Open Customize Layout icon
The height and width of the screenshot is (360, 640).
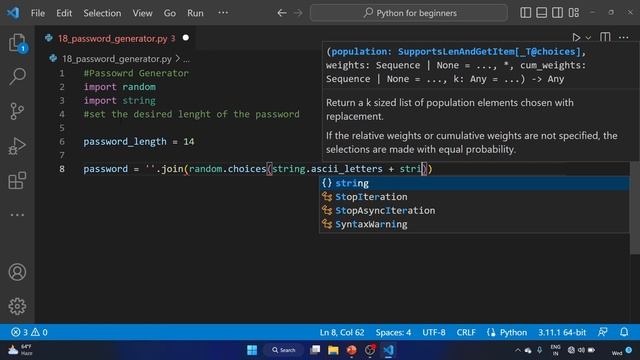click(574, 13)
